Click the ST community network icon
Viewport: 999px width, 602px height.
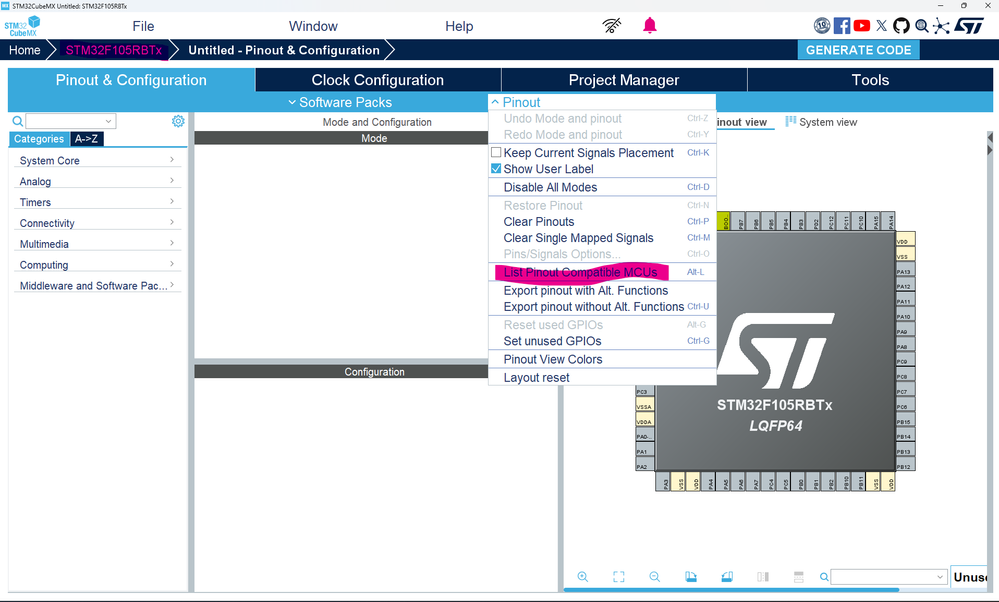(941, 25)
